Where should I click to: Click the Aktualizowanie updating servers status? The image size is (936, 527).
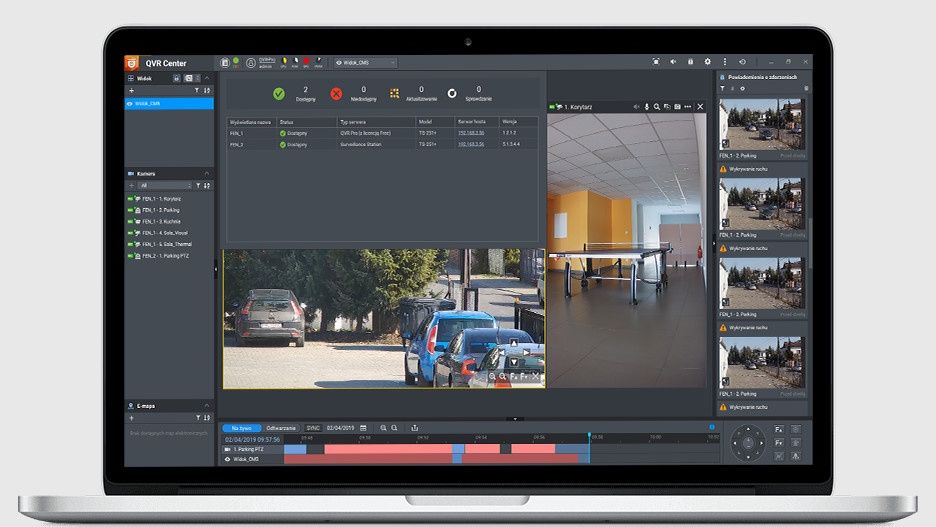tap(414, 94)
